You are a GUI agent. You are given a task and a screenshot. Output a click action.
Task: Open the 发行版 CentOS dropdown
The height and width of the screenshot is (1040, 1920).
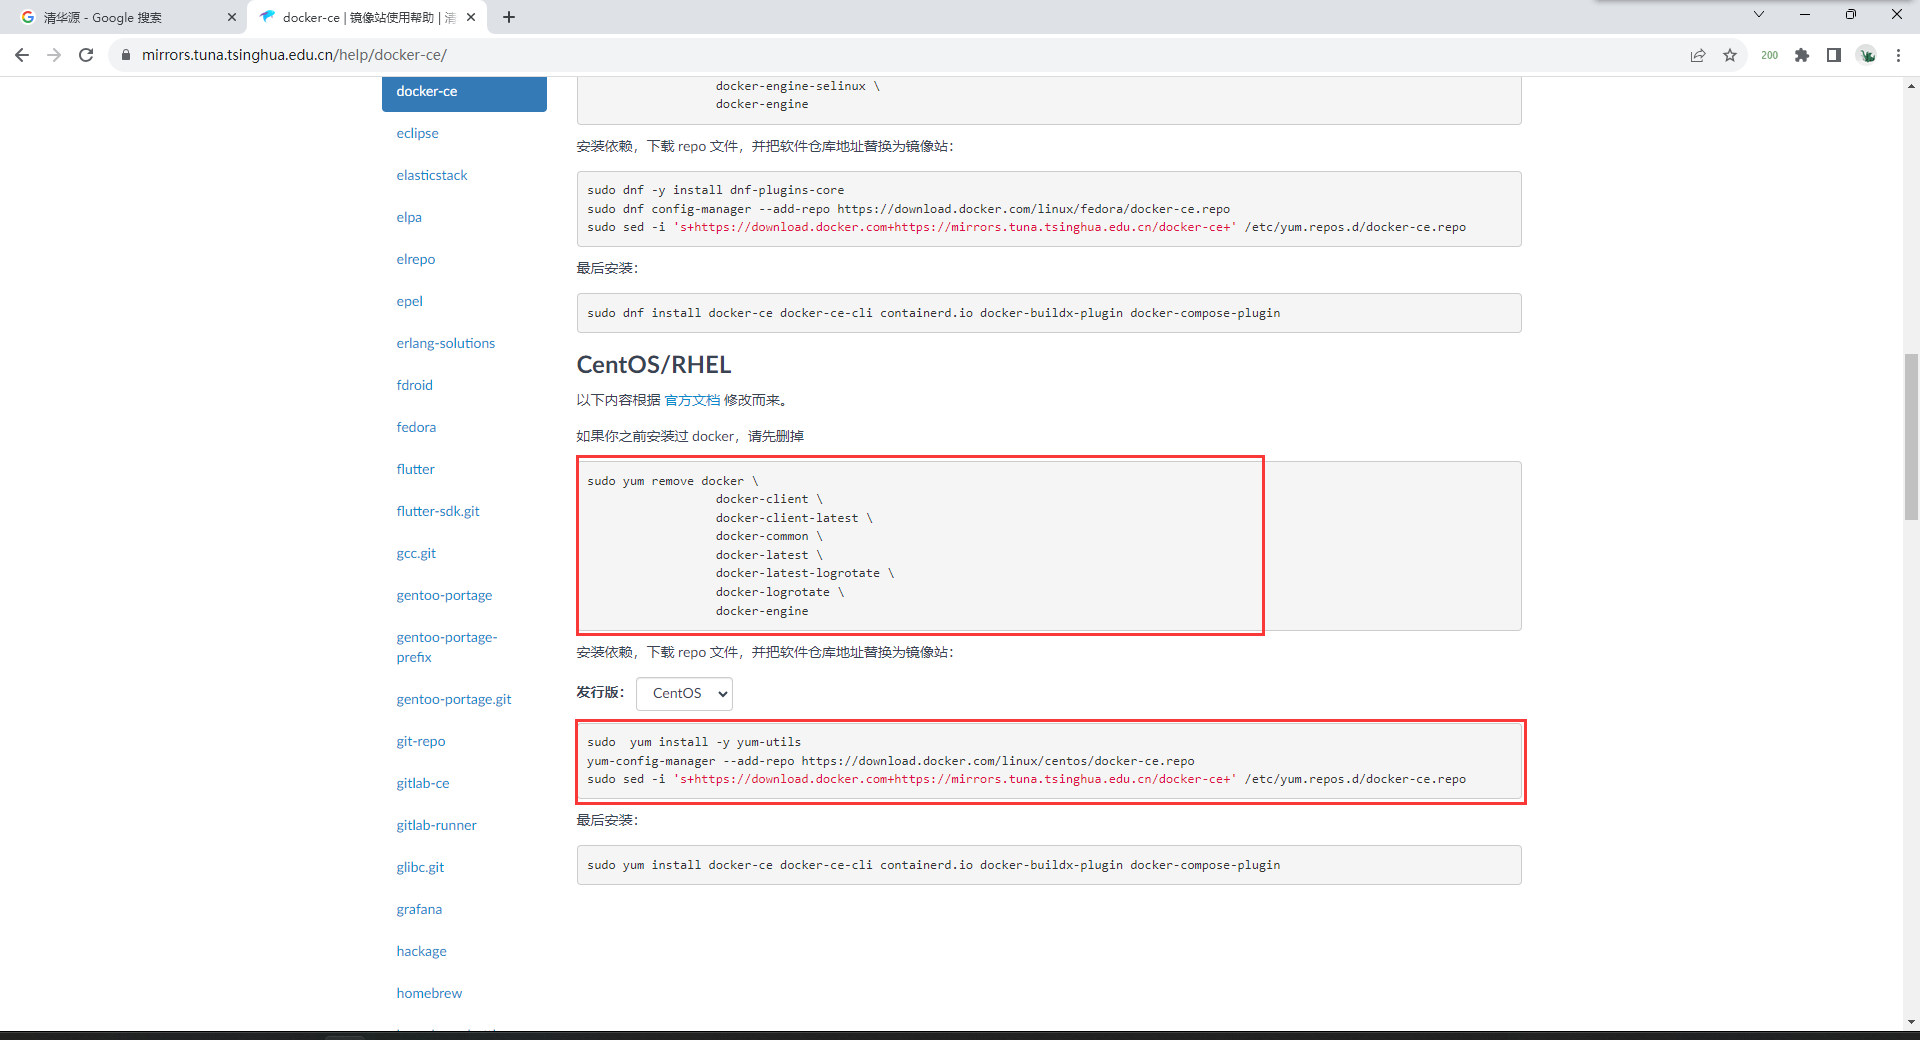click(684, 693)
